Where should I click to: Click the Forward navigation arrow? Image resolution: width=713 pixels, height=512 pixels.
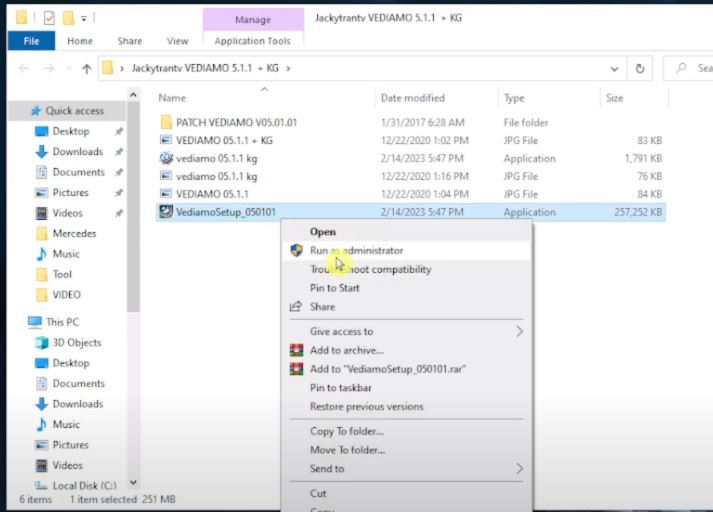(49, 68)
